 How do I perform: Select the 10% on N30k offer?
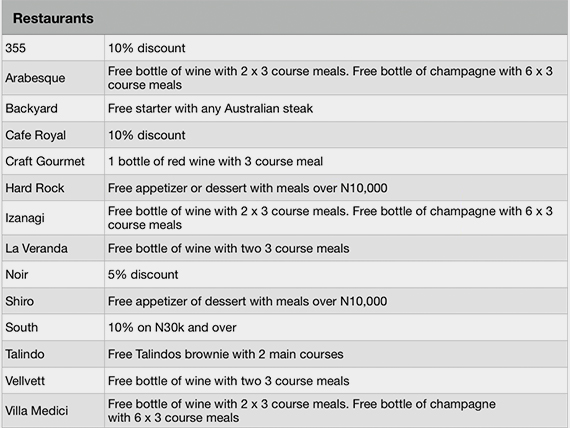[172, 328]
